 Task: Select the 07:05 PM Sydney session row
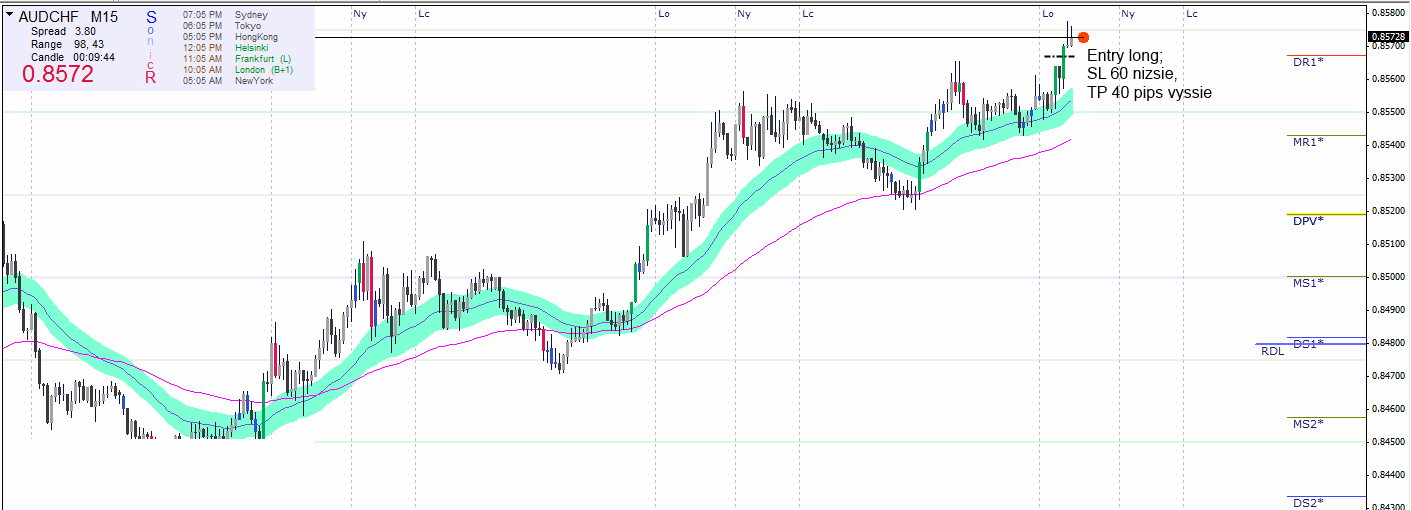coord(226,16)
